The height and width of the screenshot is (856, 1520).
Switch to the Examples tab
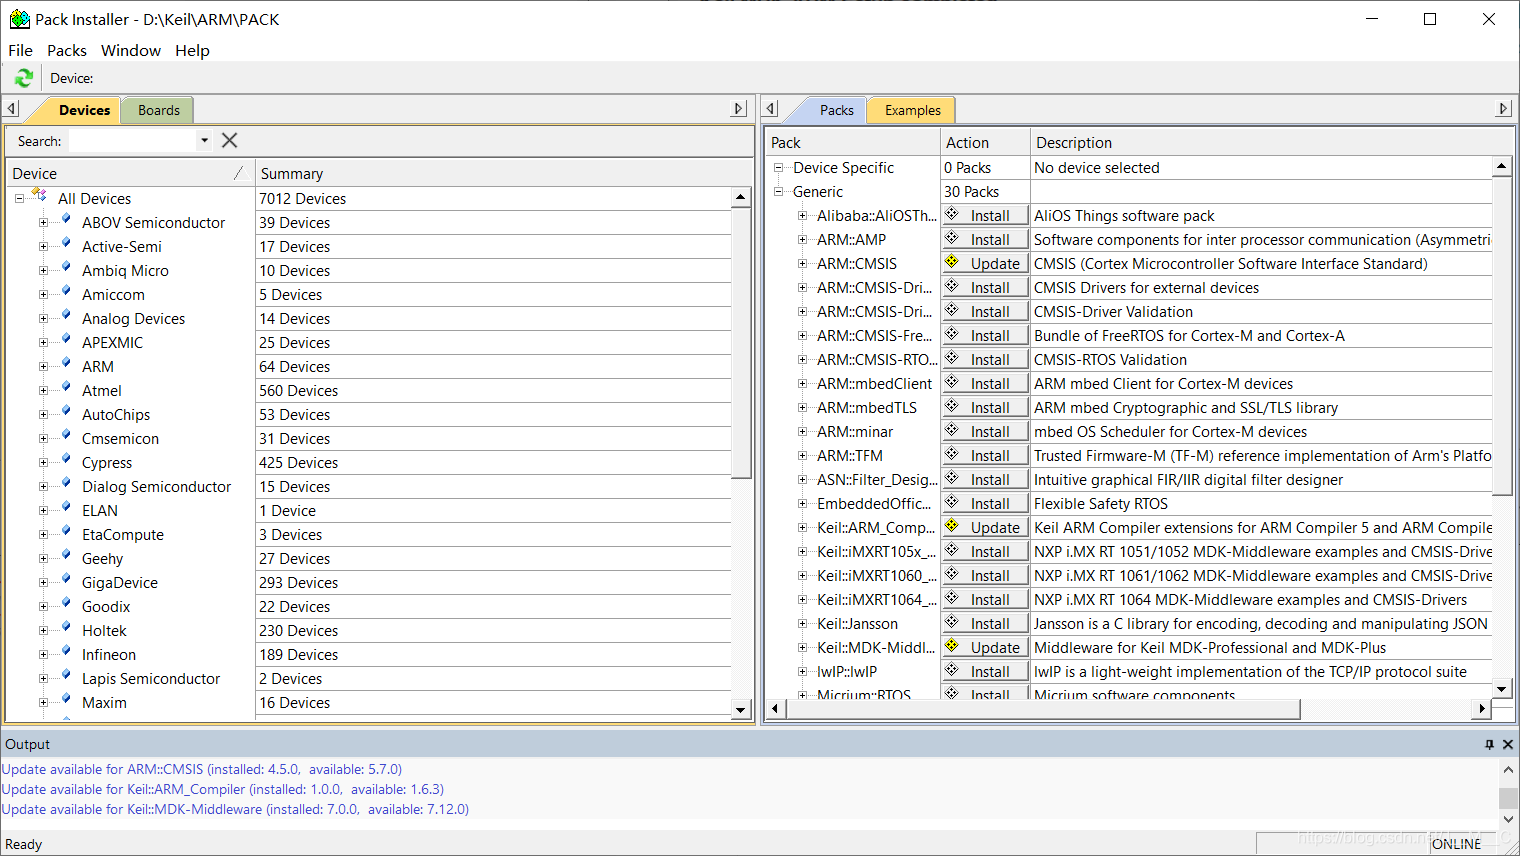click(912, 110)
